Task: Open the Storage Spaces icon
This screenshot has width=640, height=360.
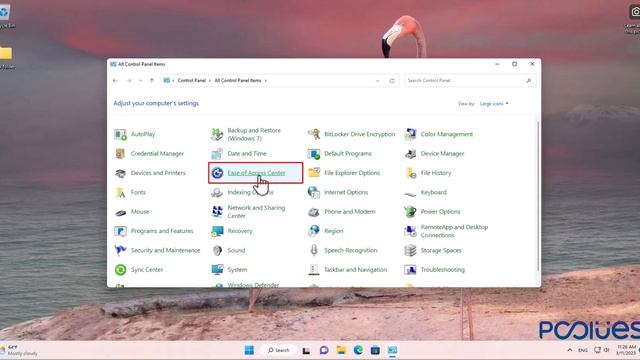Action: click(410, 250)
